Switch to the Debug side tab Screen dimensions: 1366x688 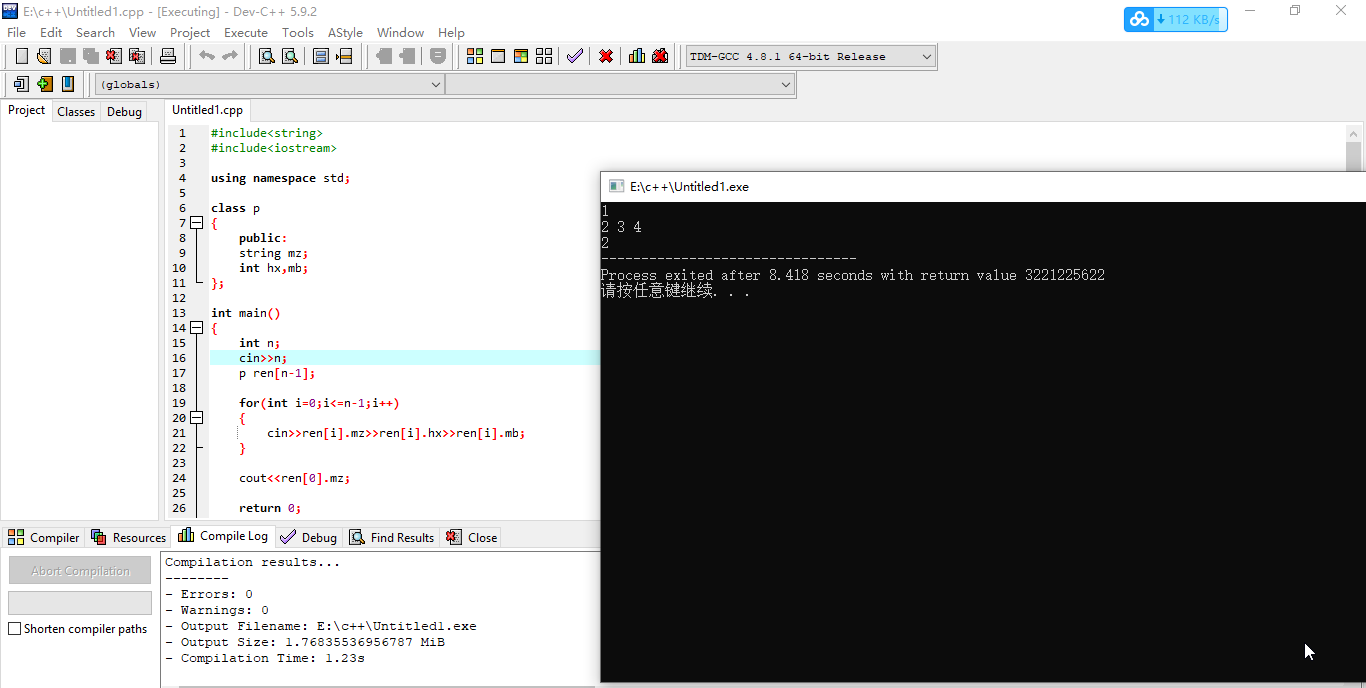coord(124,112)
